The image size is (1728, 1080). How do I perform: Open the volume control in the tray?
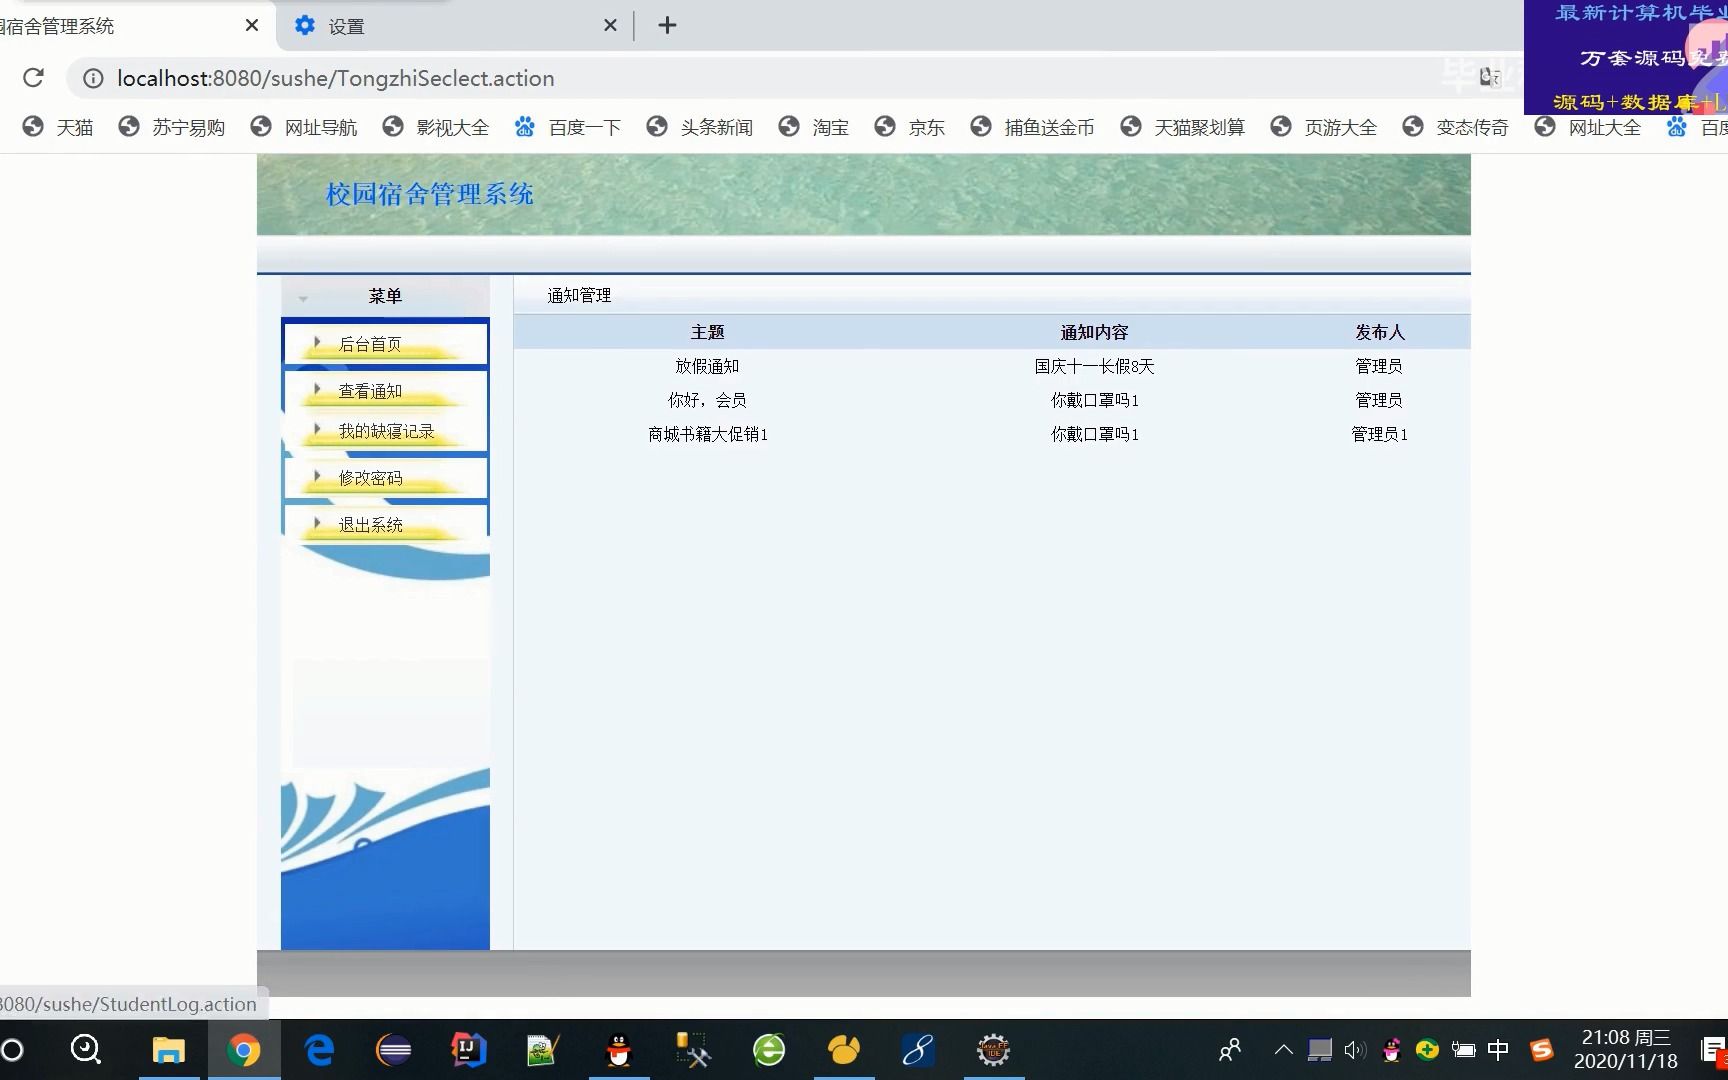coord(1355,1050)
